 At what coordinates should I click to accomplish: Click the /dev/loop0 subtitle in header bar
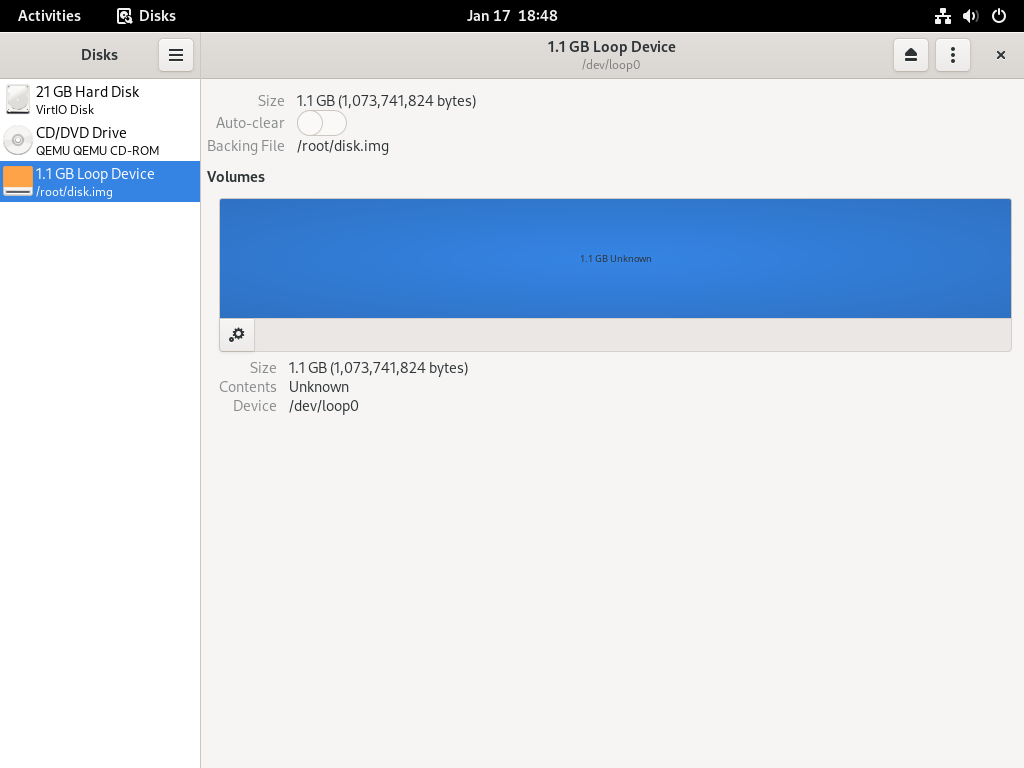coord(611,65)
